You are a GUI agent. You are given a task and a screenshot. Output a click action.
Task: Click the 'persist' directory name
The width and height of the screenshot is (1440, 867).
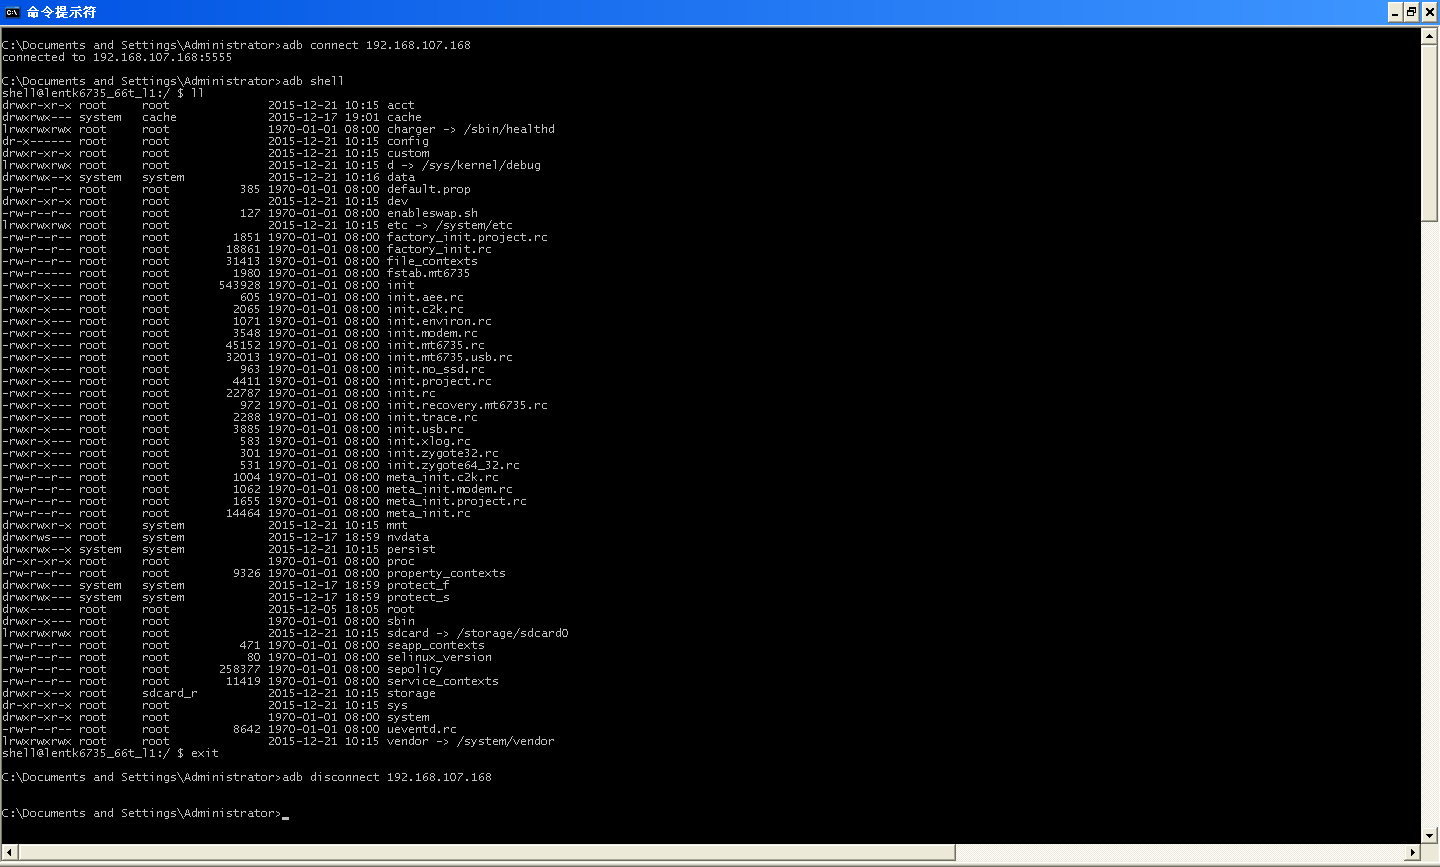click(411, 549)
